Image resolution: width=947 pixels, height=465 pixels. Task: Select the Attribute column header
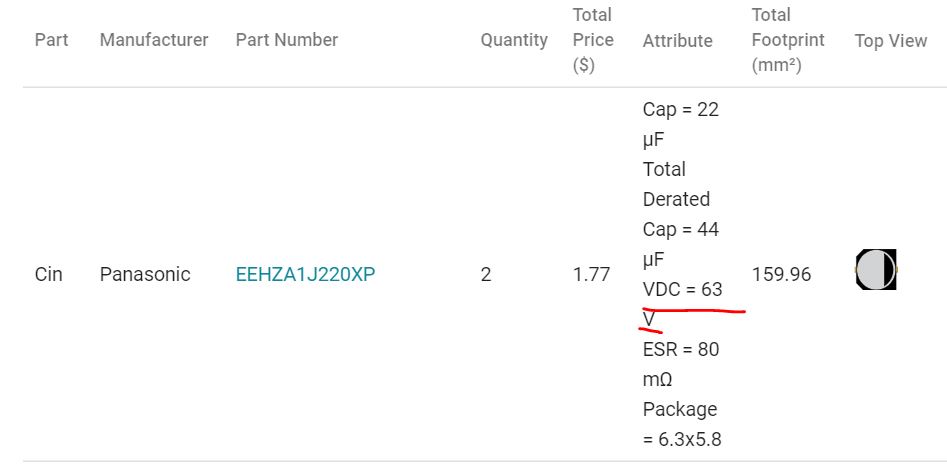pos(678,41)
